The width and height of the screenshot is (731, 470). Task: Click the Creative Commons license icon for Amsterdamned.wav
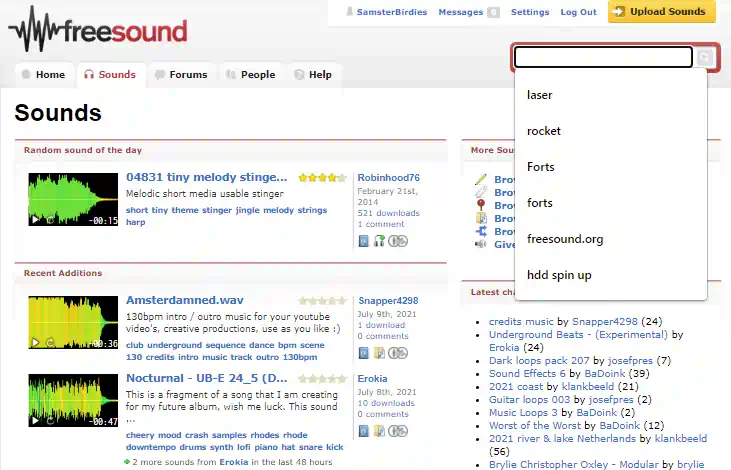pos(398,353)
